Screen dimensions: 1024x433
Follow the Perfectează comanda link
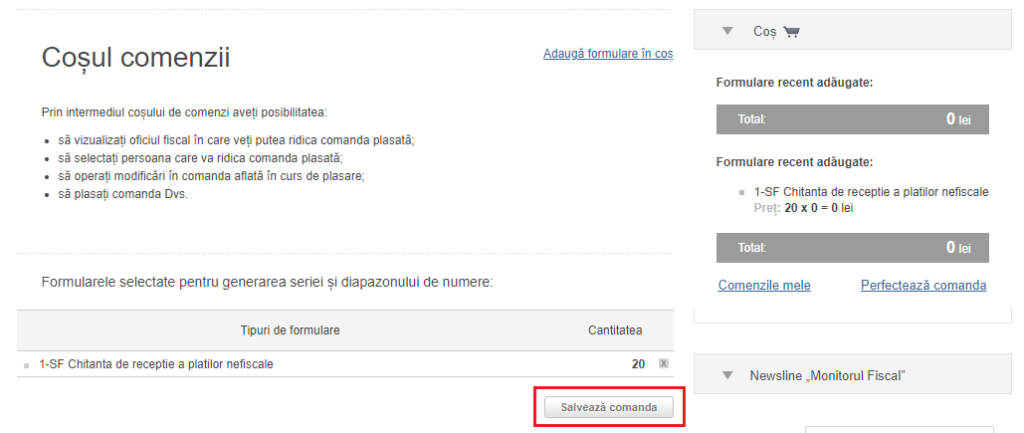pyautogui.click(x=923, y=285)
